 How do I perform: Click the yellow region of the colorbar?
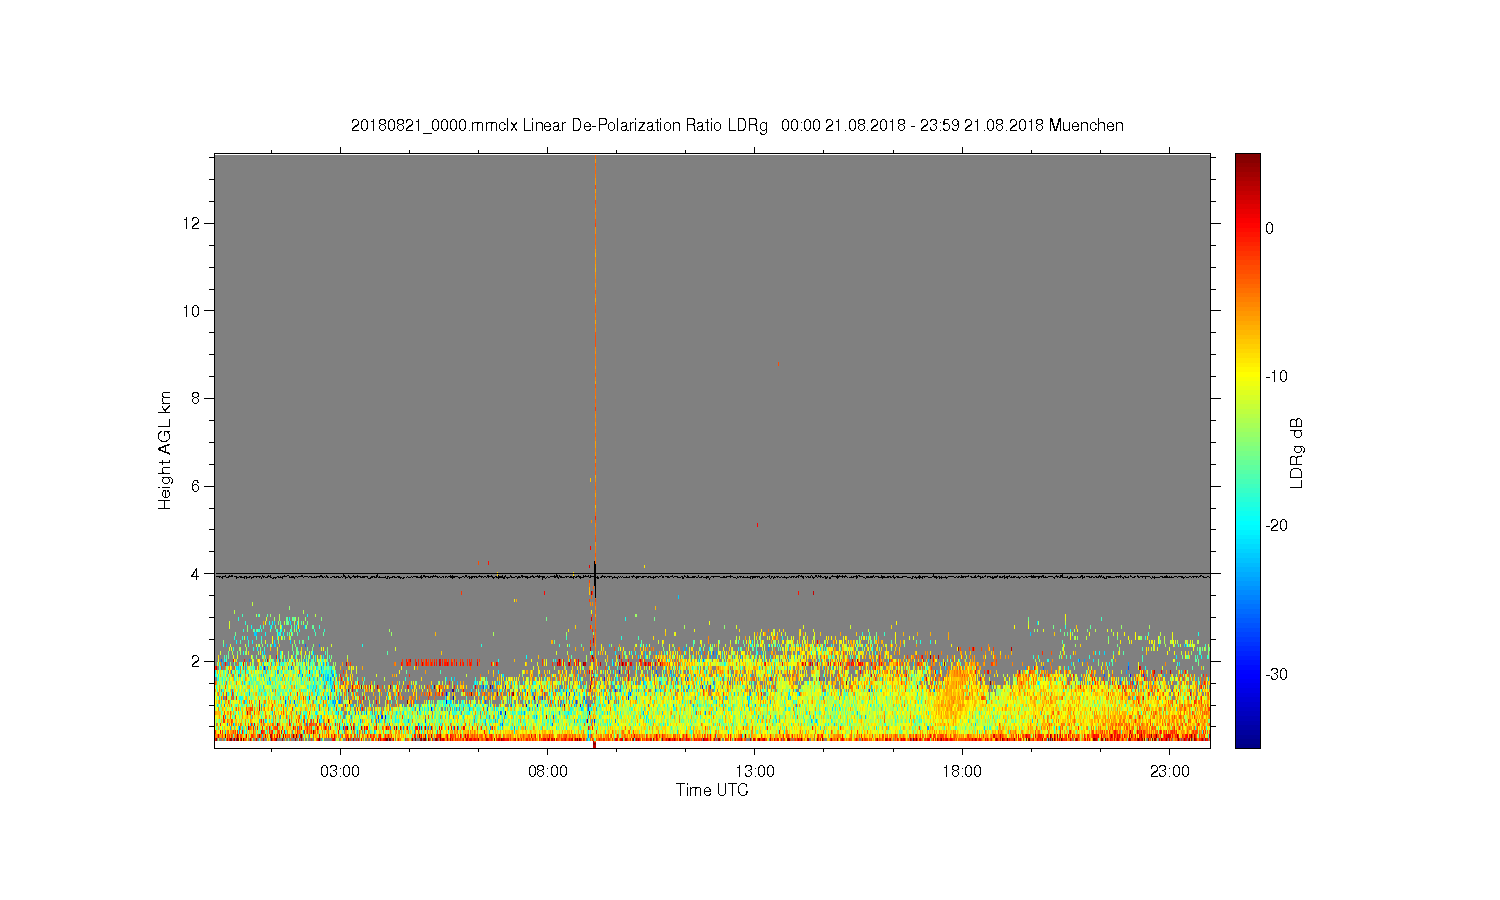pyautogui.click(x=1247, y=377)
